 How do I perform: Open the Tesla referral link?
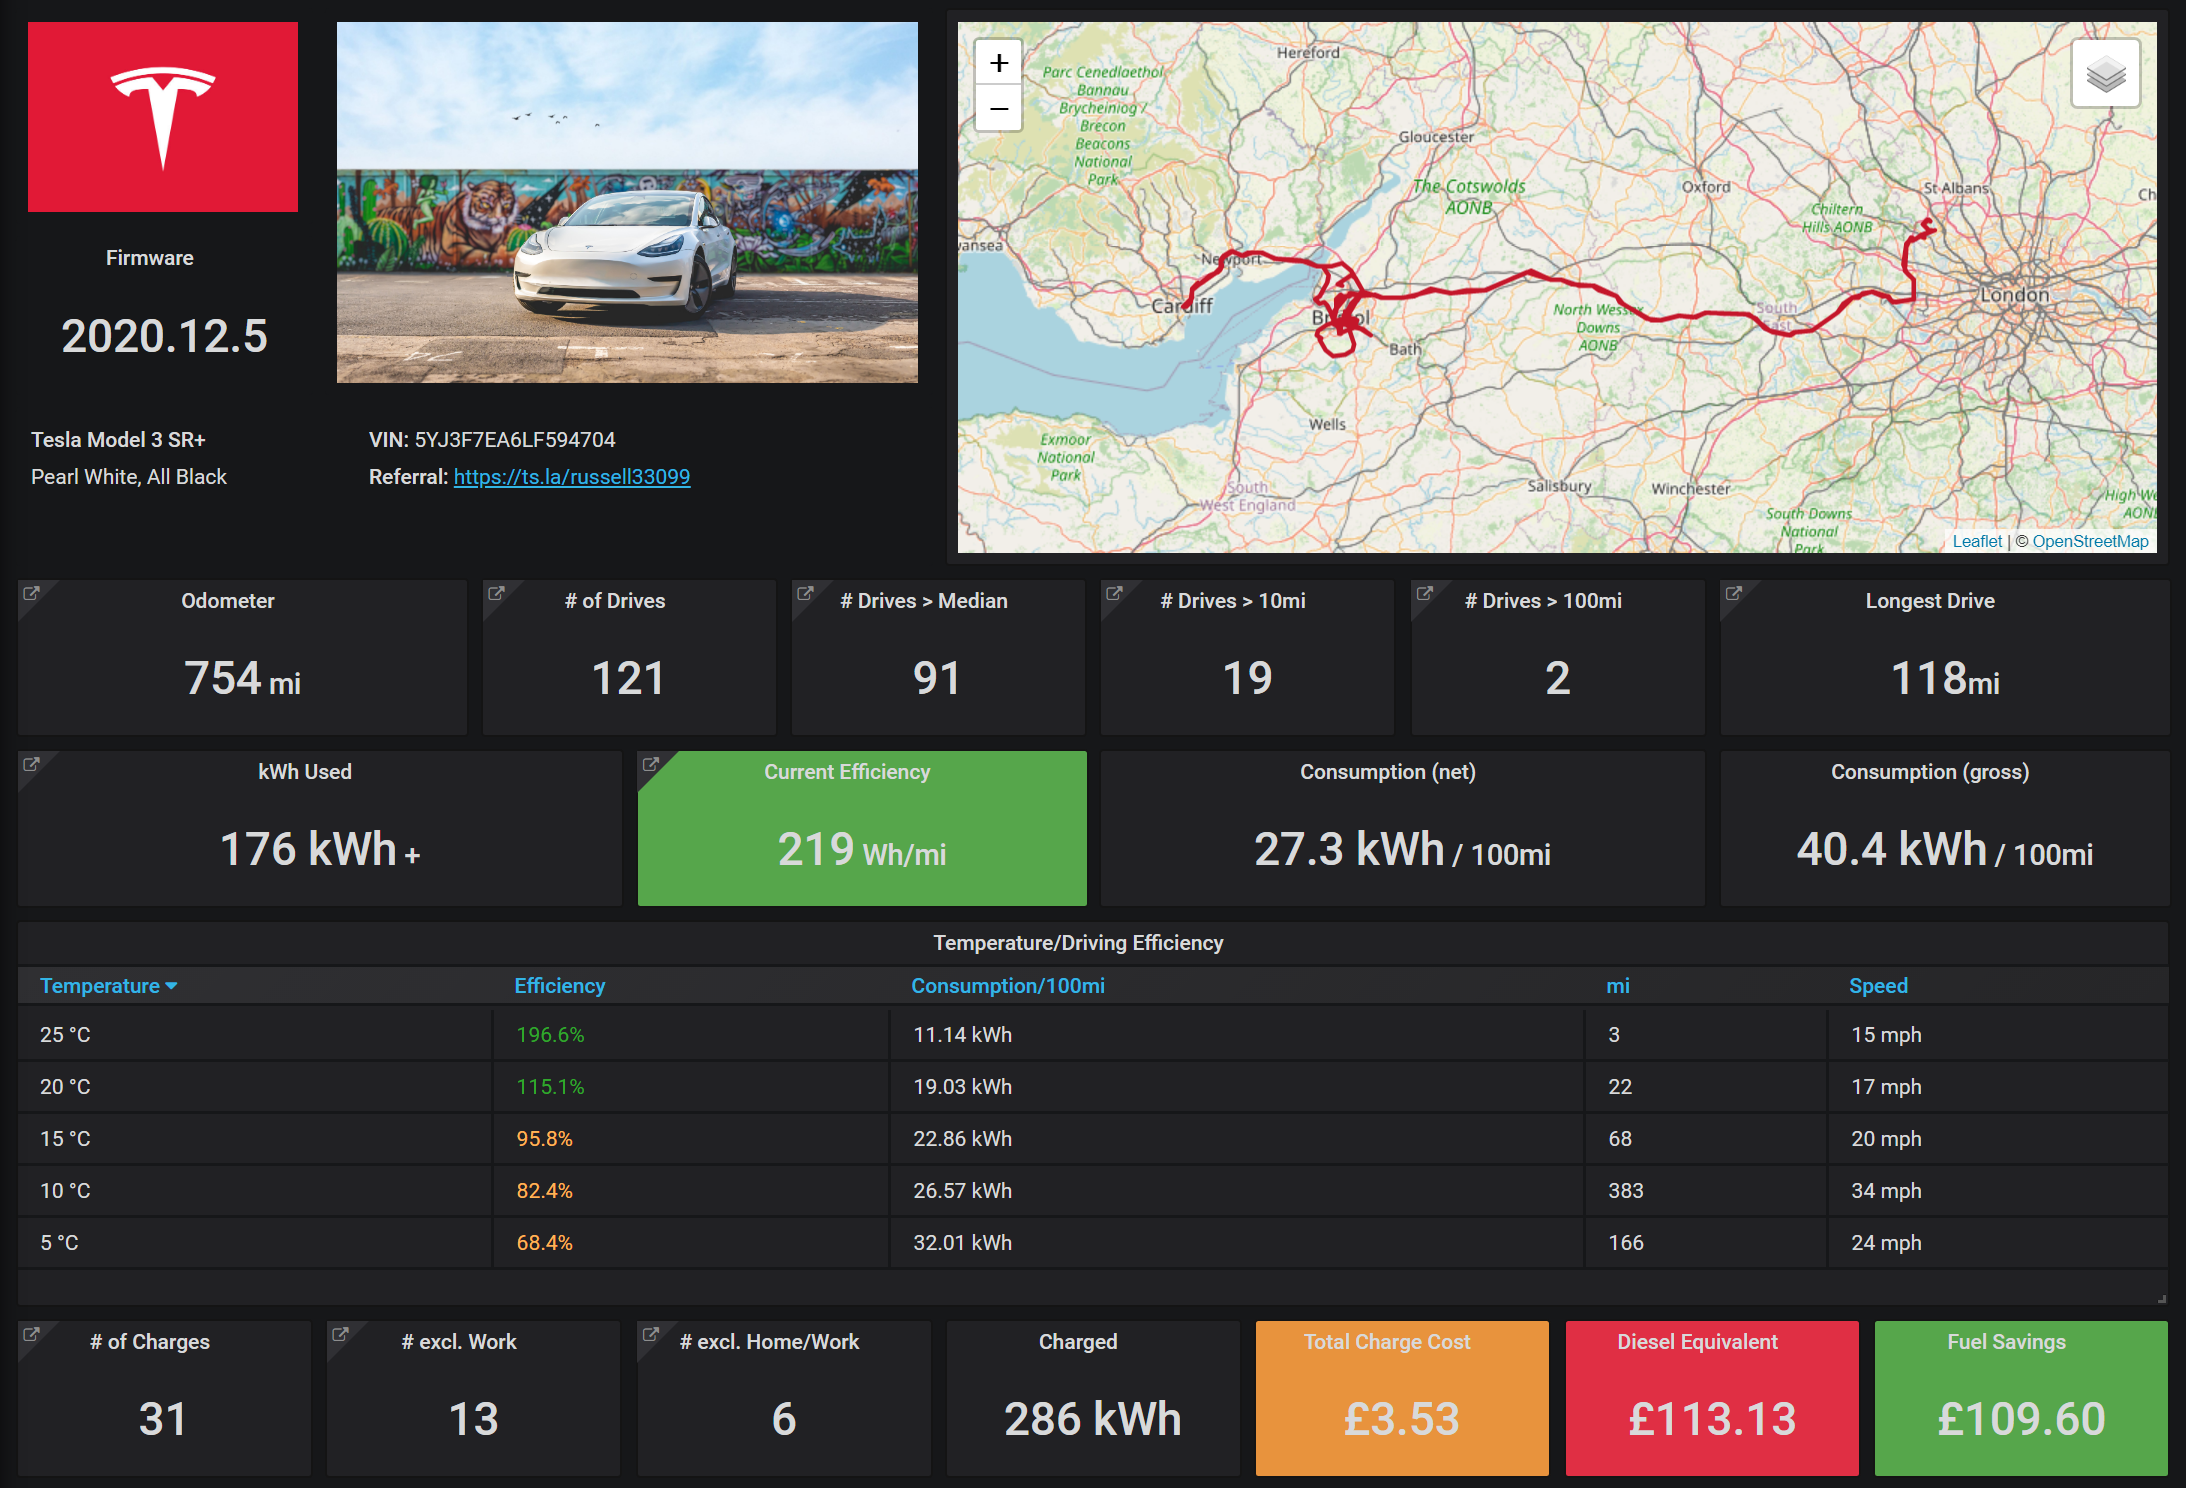pyautogui.click(x=571, y=477)
